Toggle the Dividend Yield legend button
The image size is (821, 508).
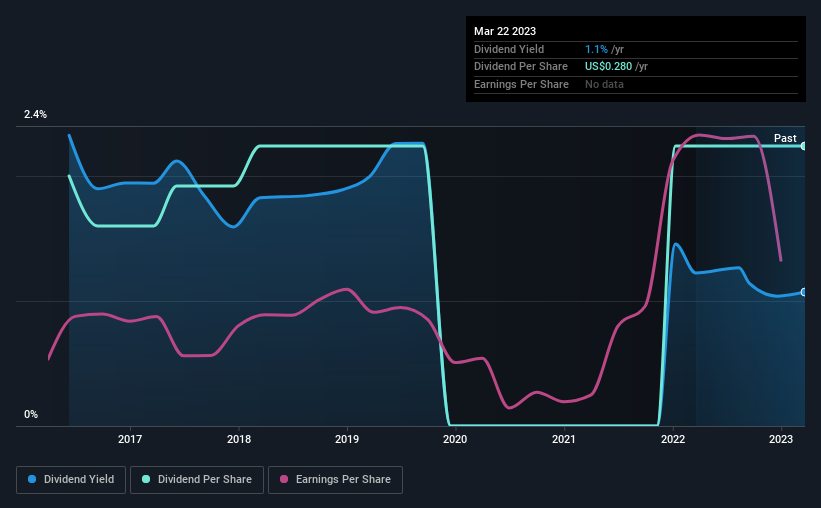coord(71,480)
